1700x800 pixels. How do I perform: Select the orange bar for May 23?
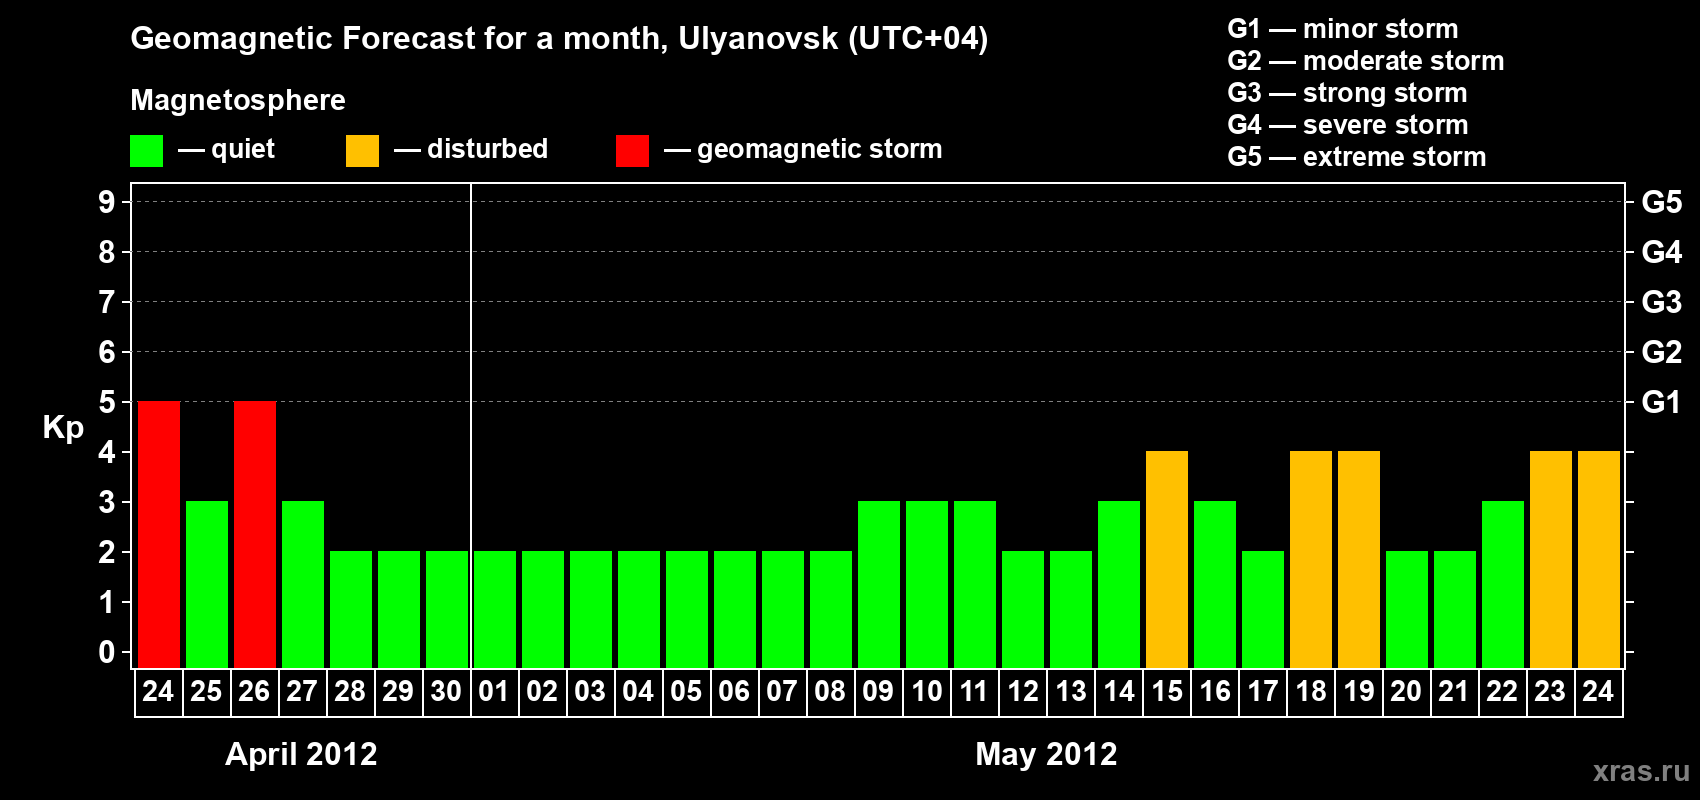click(x=1551, y=559)
